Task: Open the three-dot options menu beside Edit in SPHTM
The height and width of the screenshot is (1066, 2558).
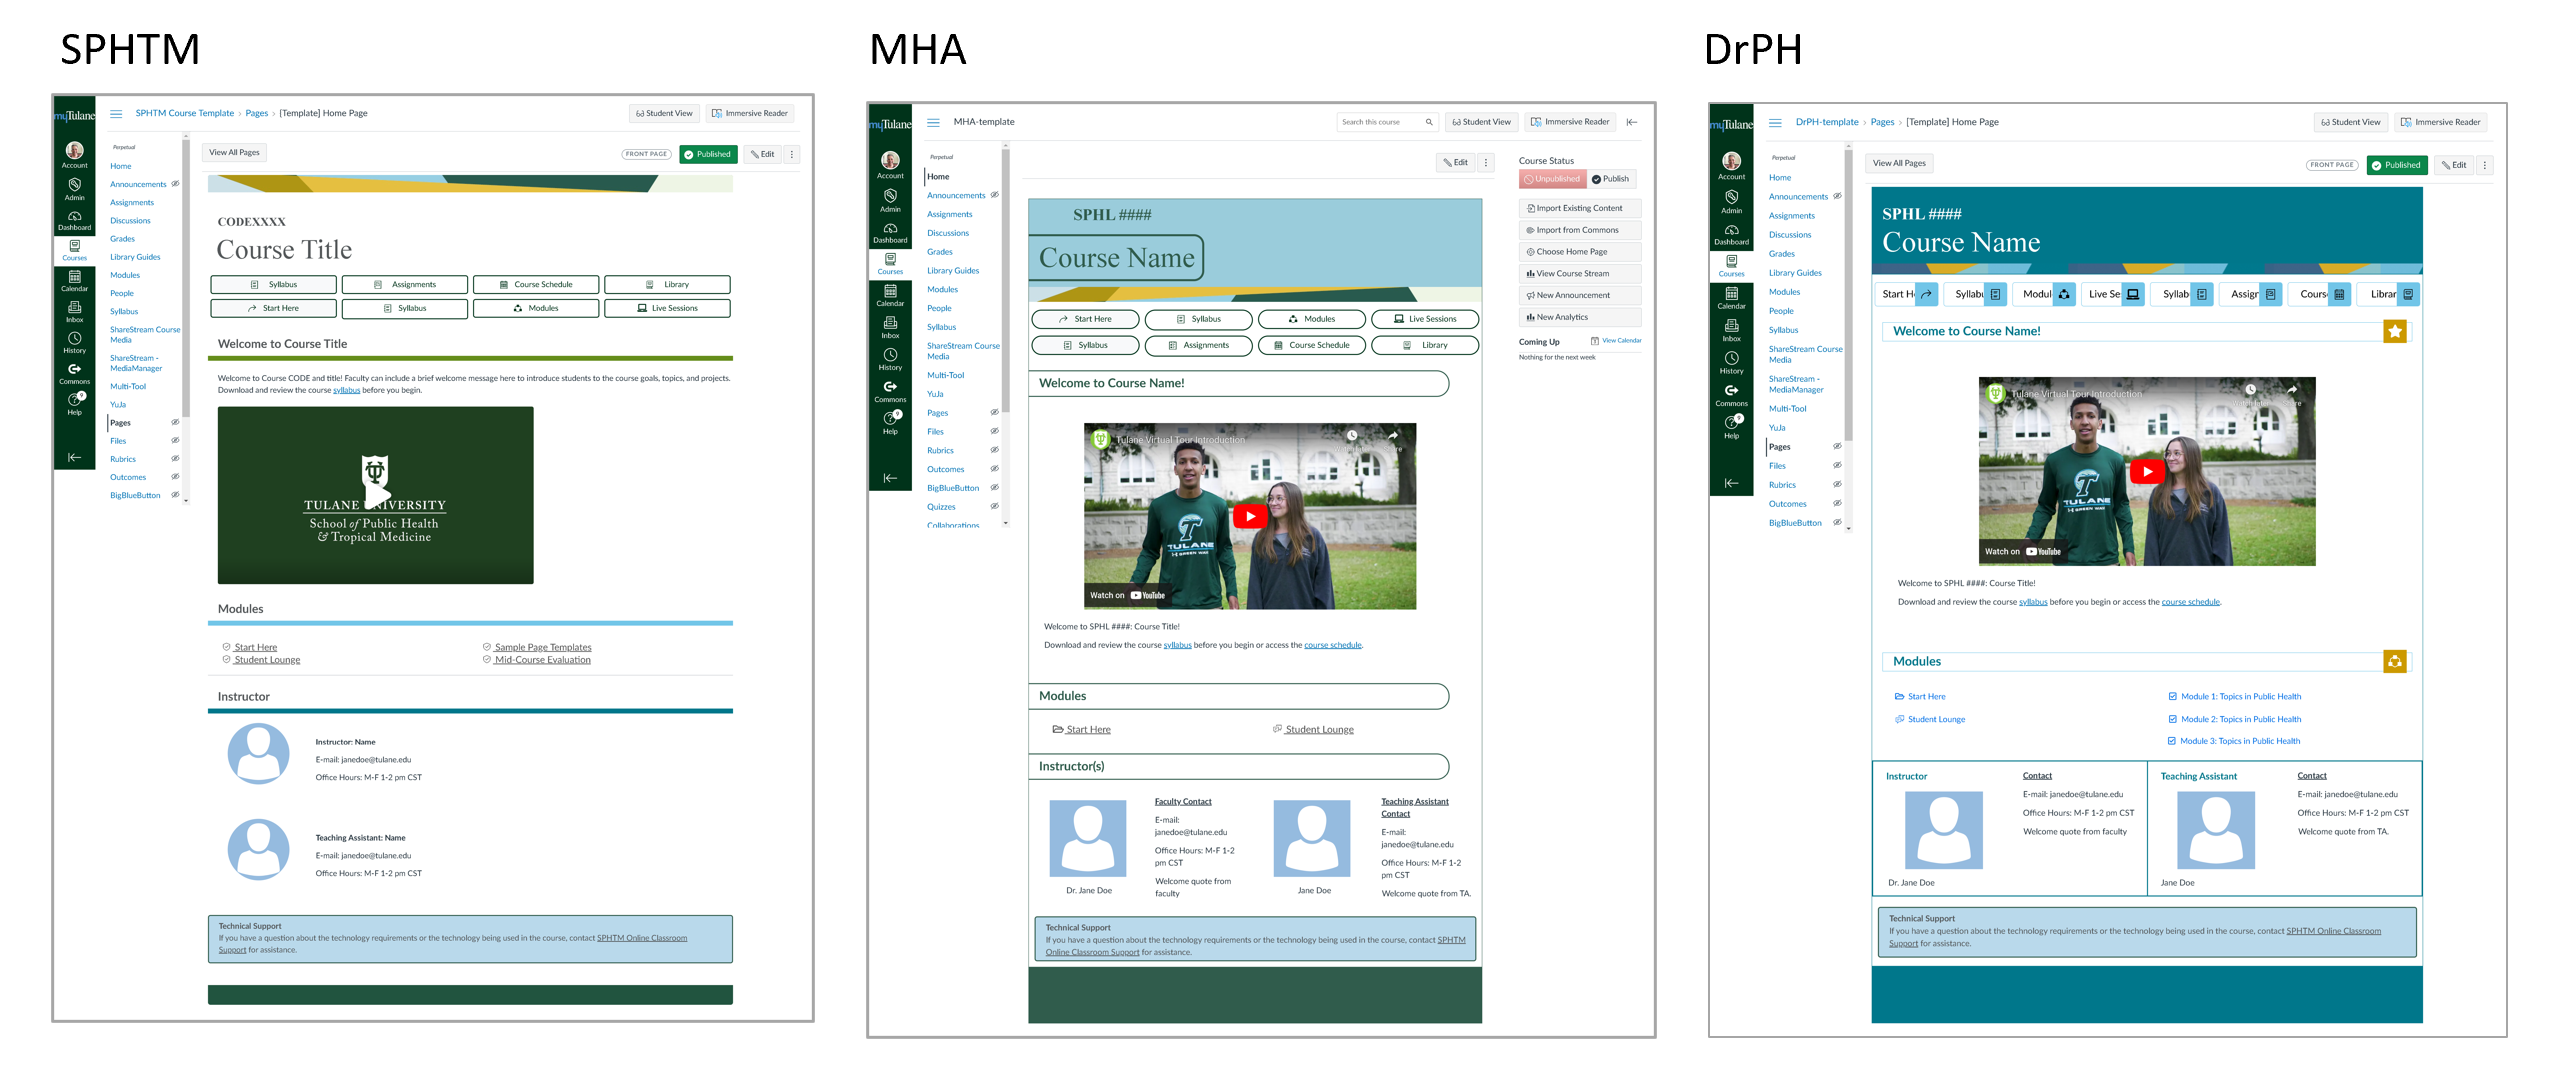Action: [791, 154]
